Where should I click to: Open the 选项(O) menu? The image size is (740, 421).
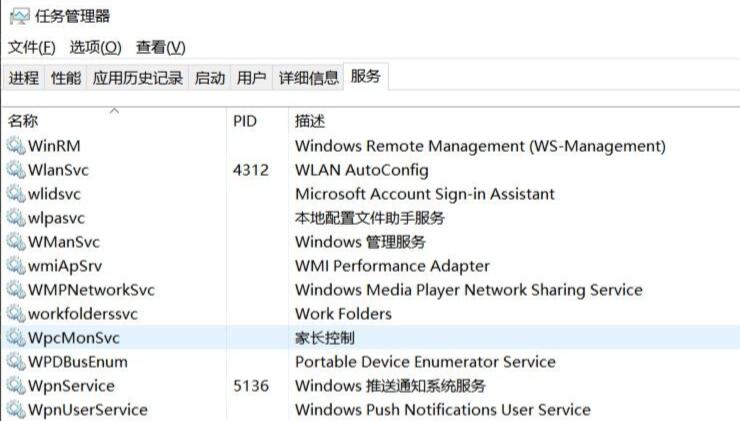[95, 48]
